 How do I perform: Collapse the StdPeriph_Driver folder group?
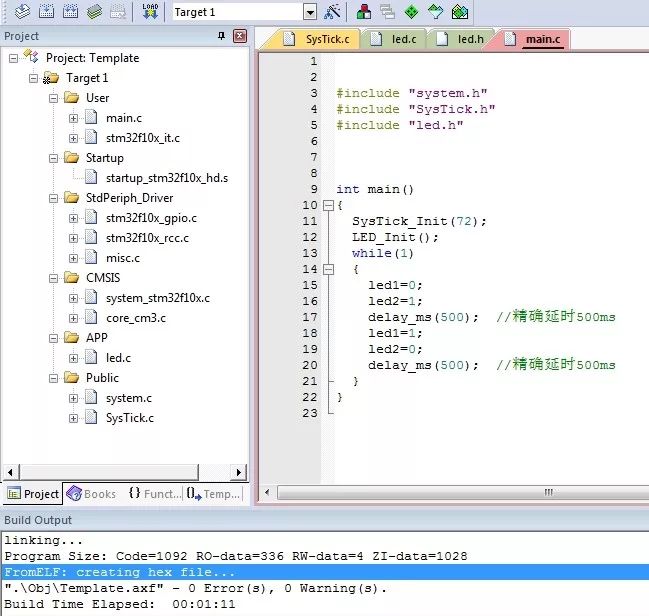(53, 198)
